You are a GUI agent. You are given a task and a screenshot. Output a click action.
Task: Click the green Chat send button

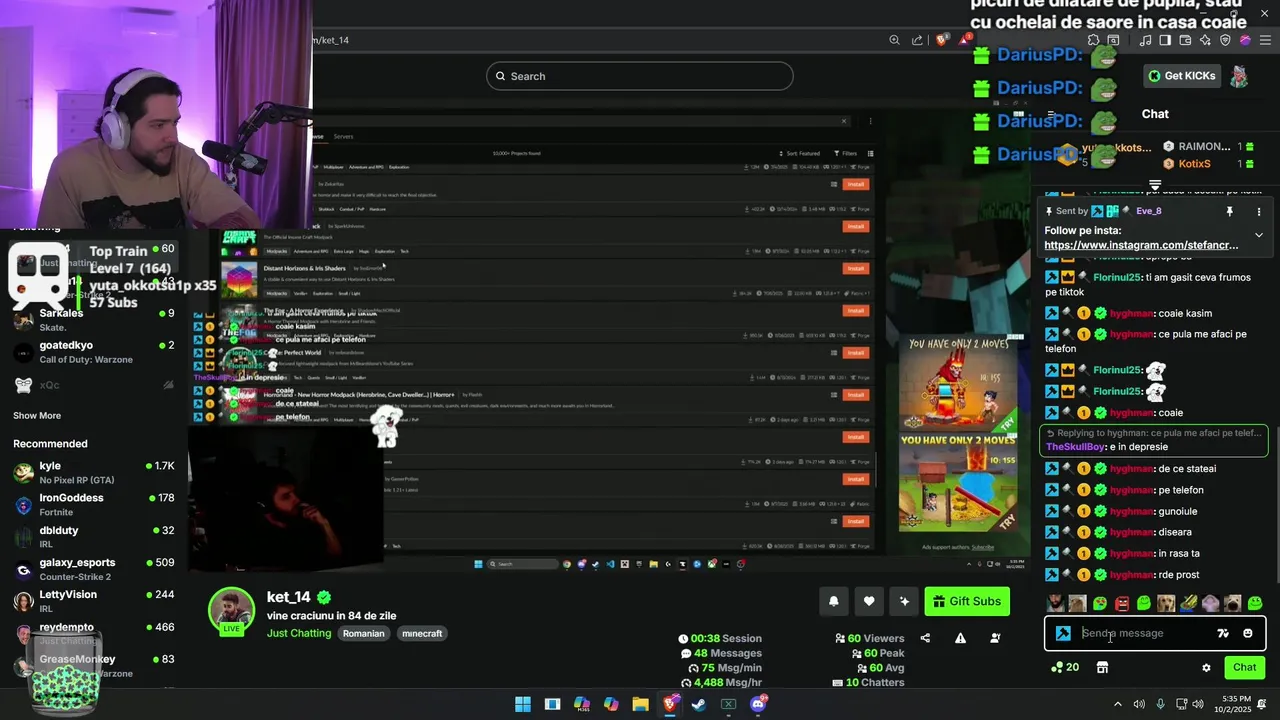tap(1244, 667)
